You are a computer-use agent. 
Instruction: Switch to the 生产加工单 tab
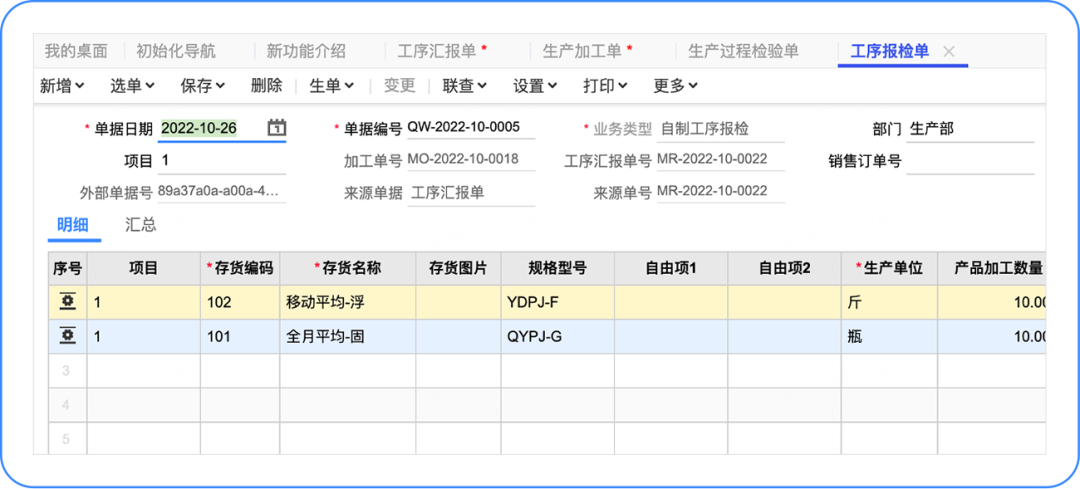[587, 51]
